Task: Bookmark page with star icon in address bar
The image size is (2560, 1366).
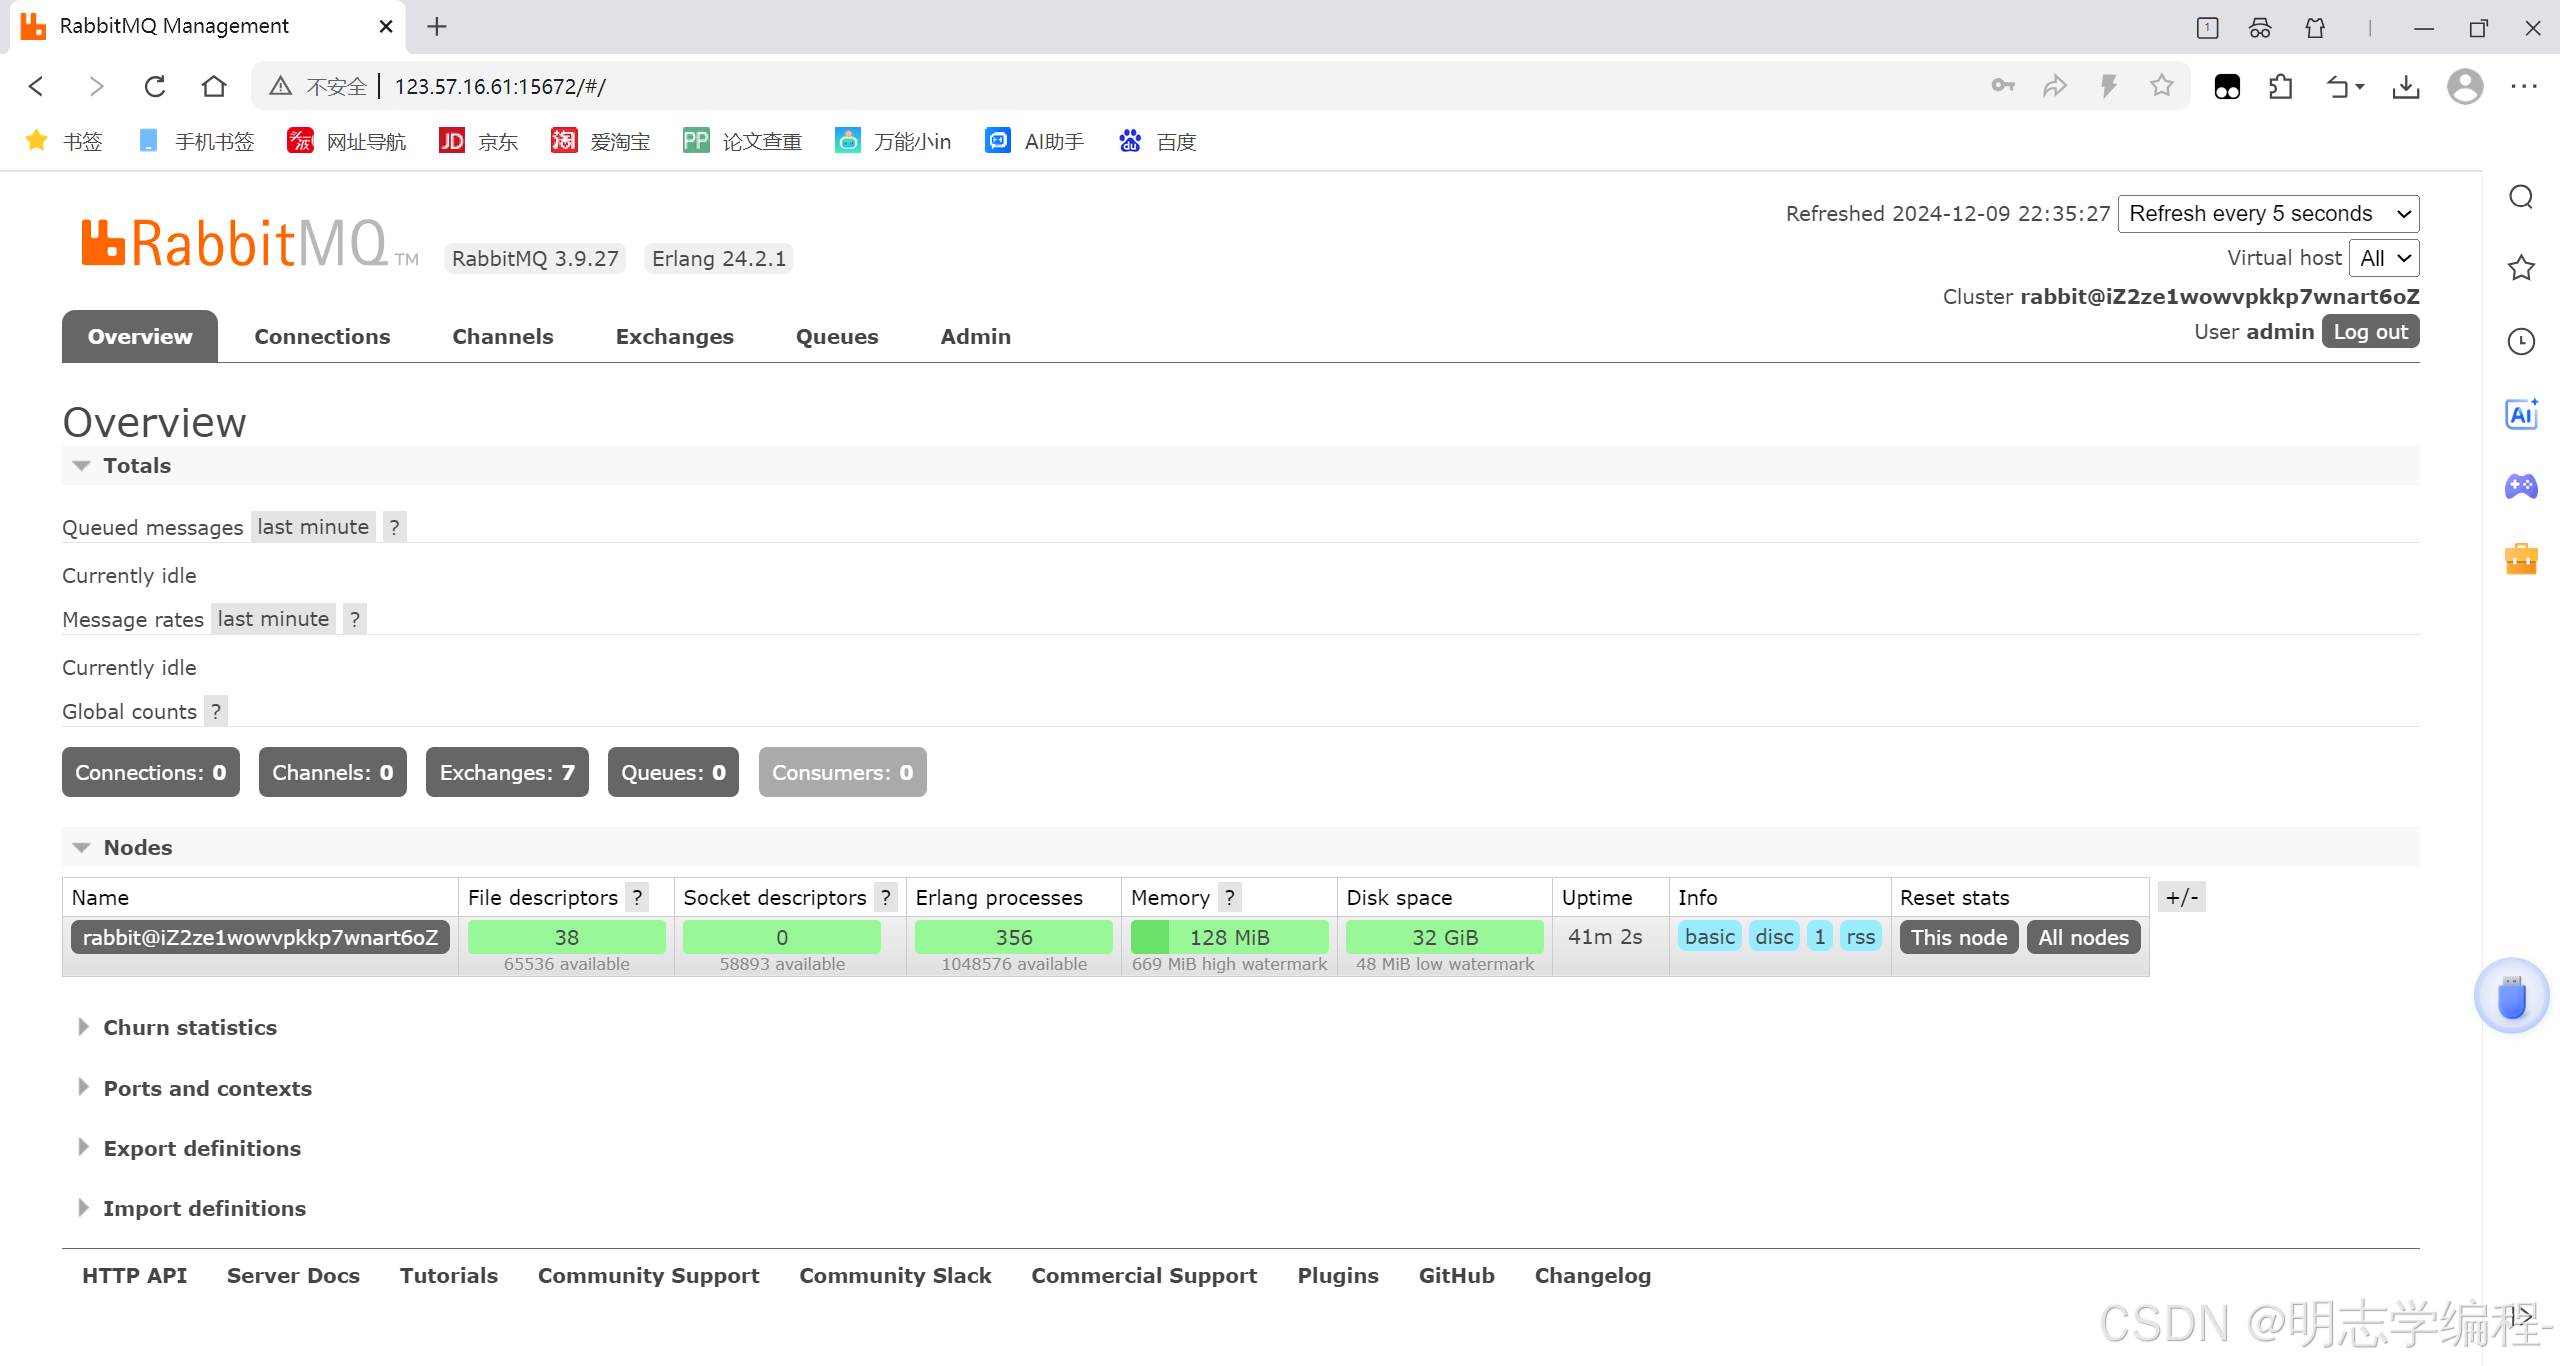Action: point(2162,86)
